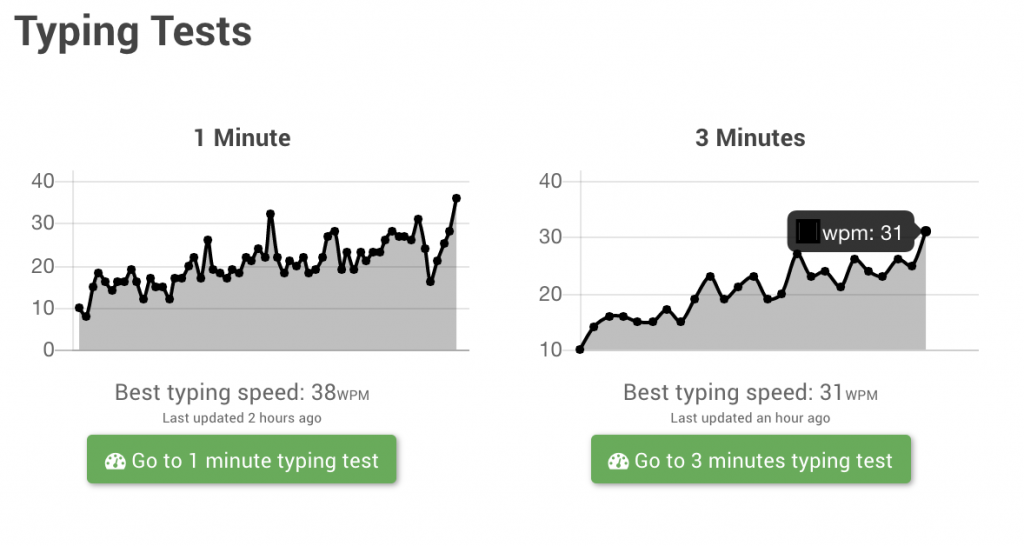
Task: Click the speedometer icon on 1 minute button
Action: click(115, 461)
